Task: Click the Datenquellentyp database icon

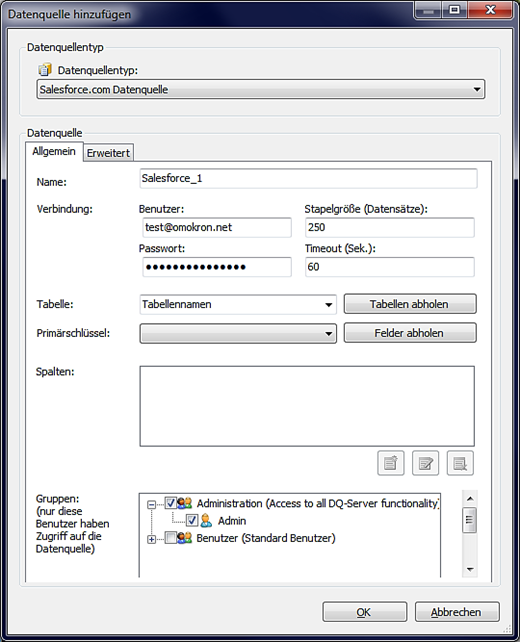Action: 45,70
